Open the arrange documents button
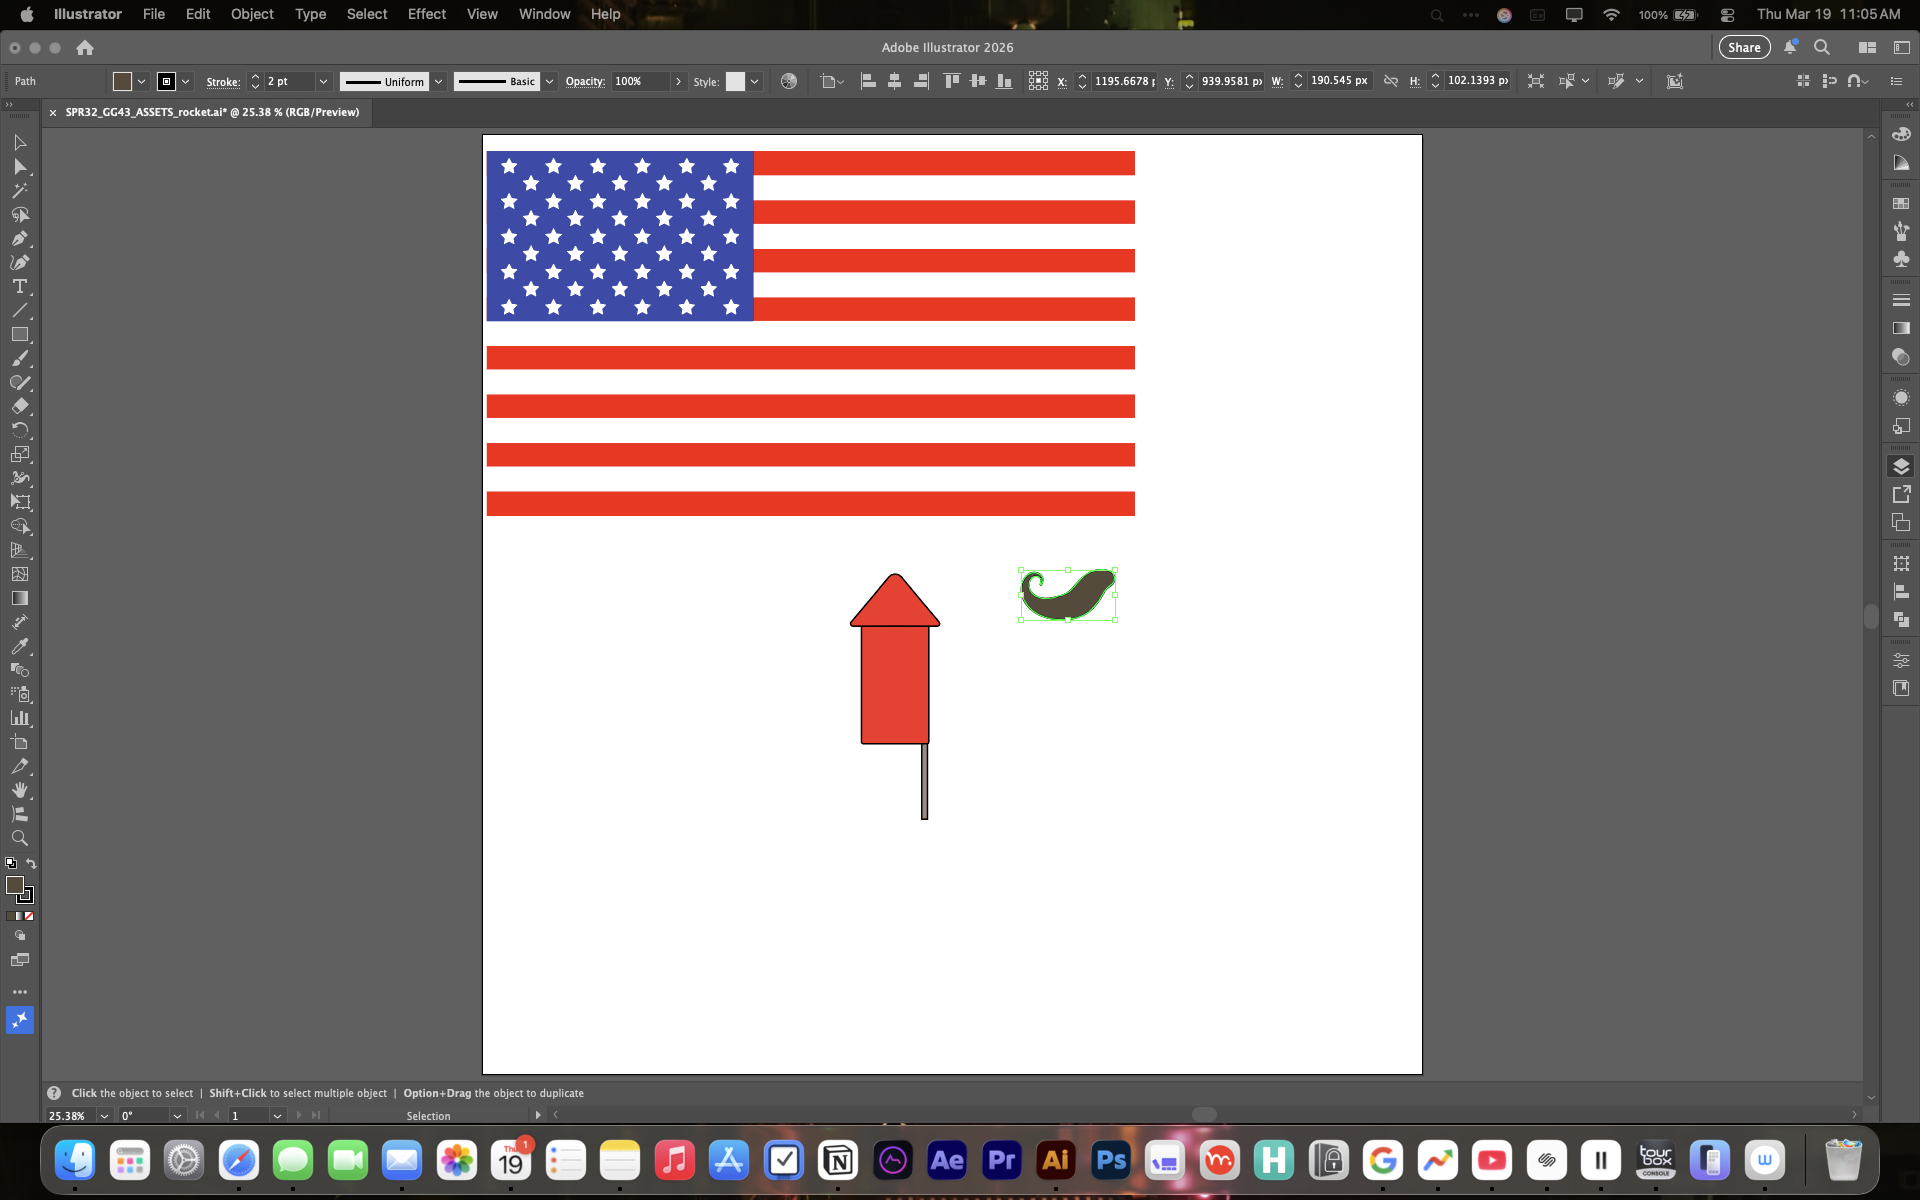 [x=1867, y=47]
